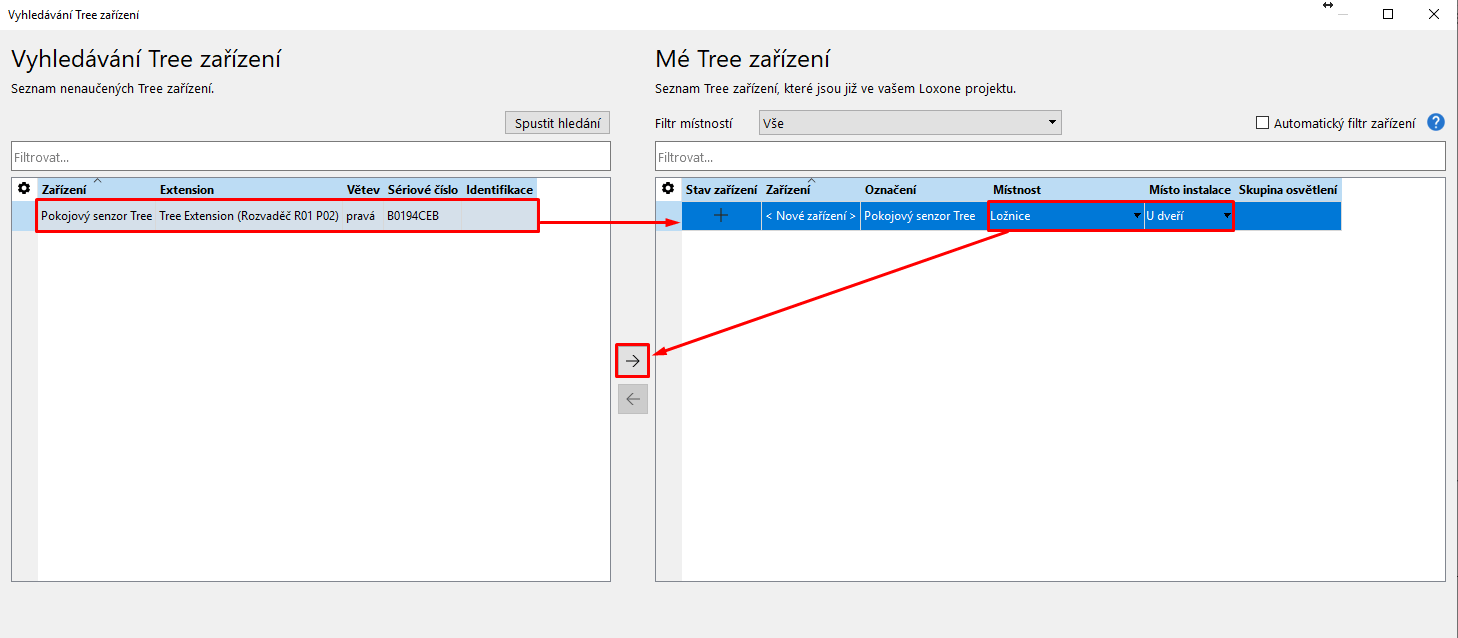Click the Spustit hledání button

click(x=557, y=123)
